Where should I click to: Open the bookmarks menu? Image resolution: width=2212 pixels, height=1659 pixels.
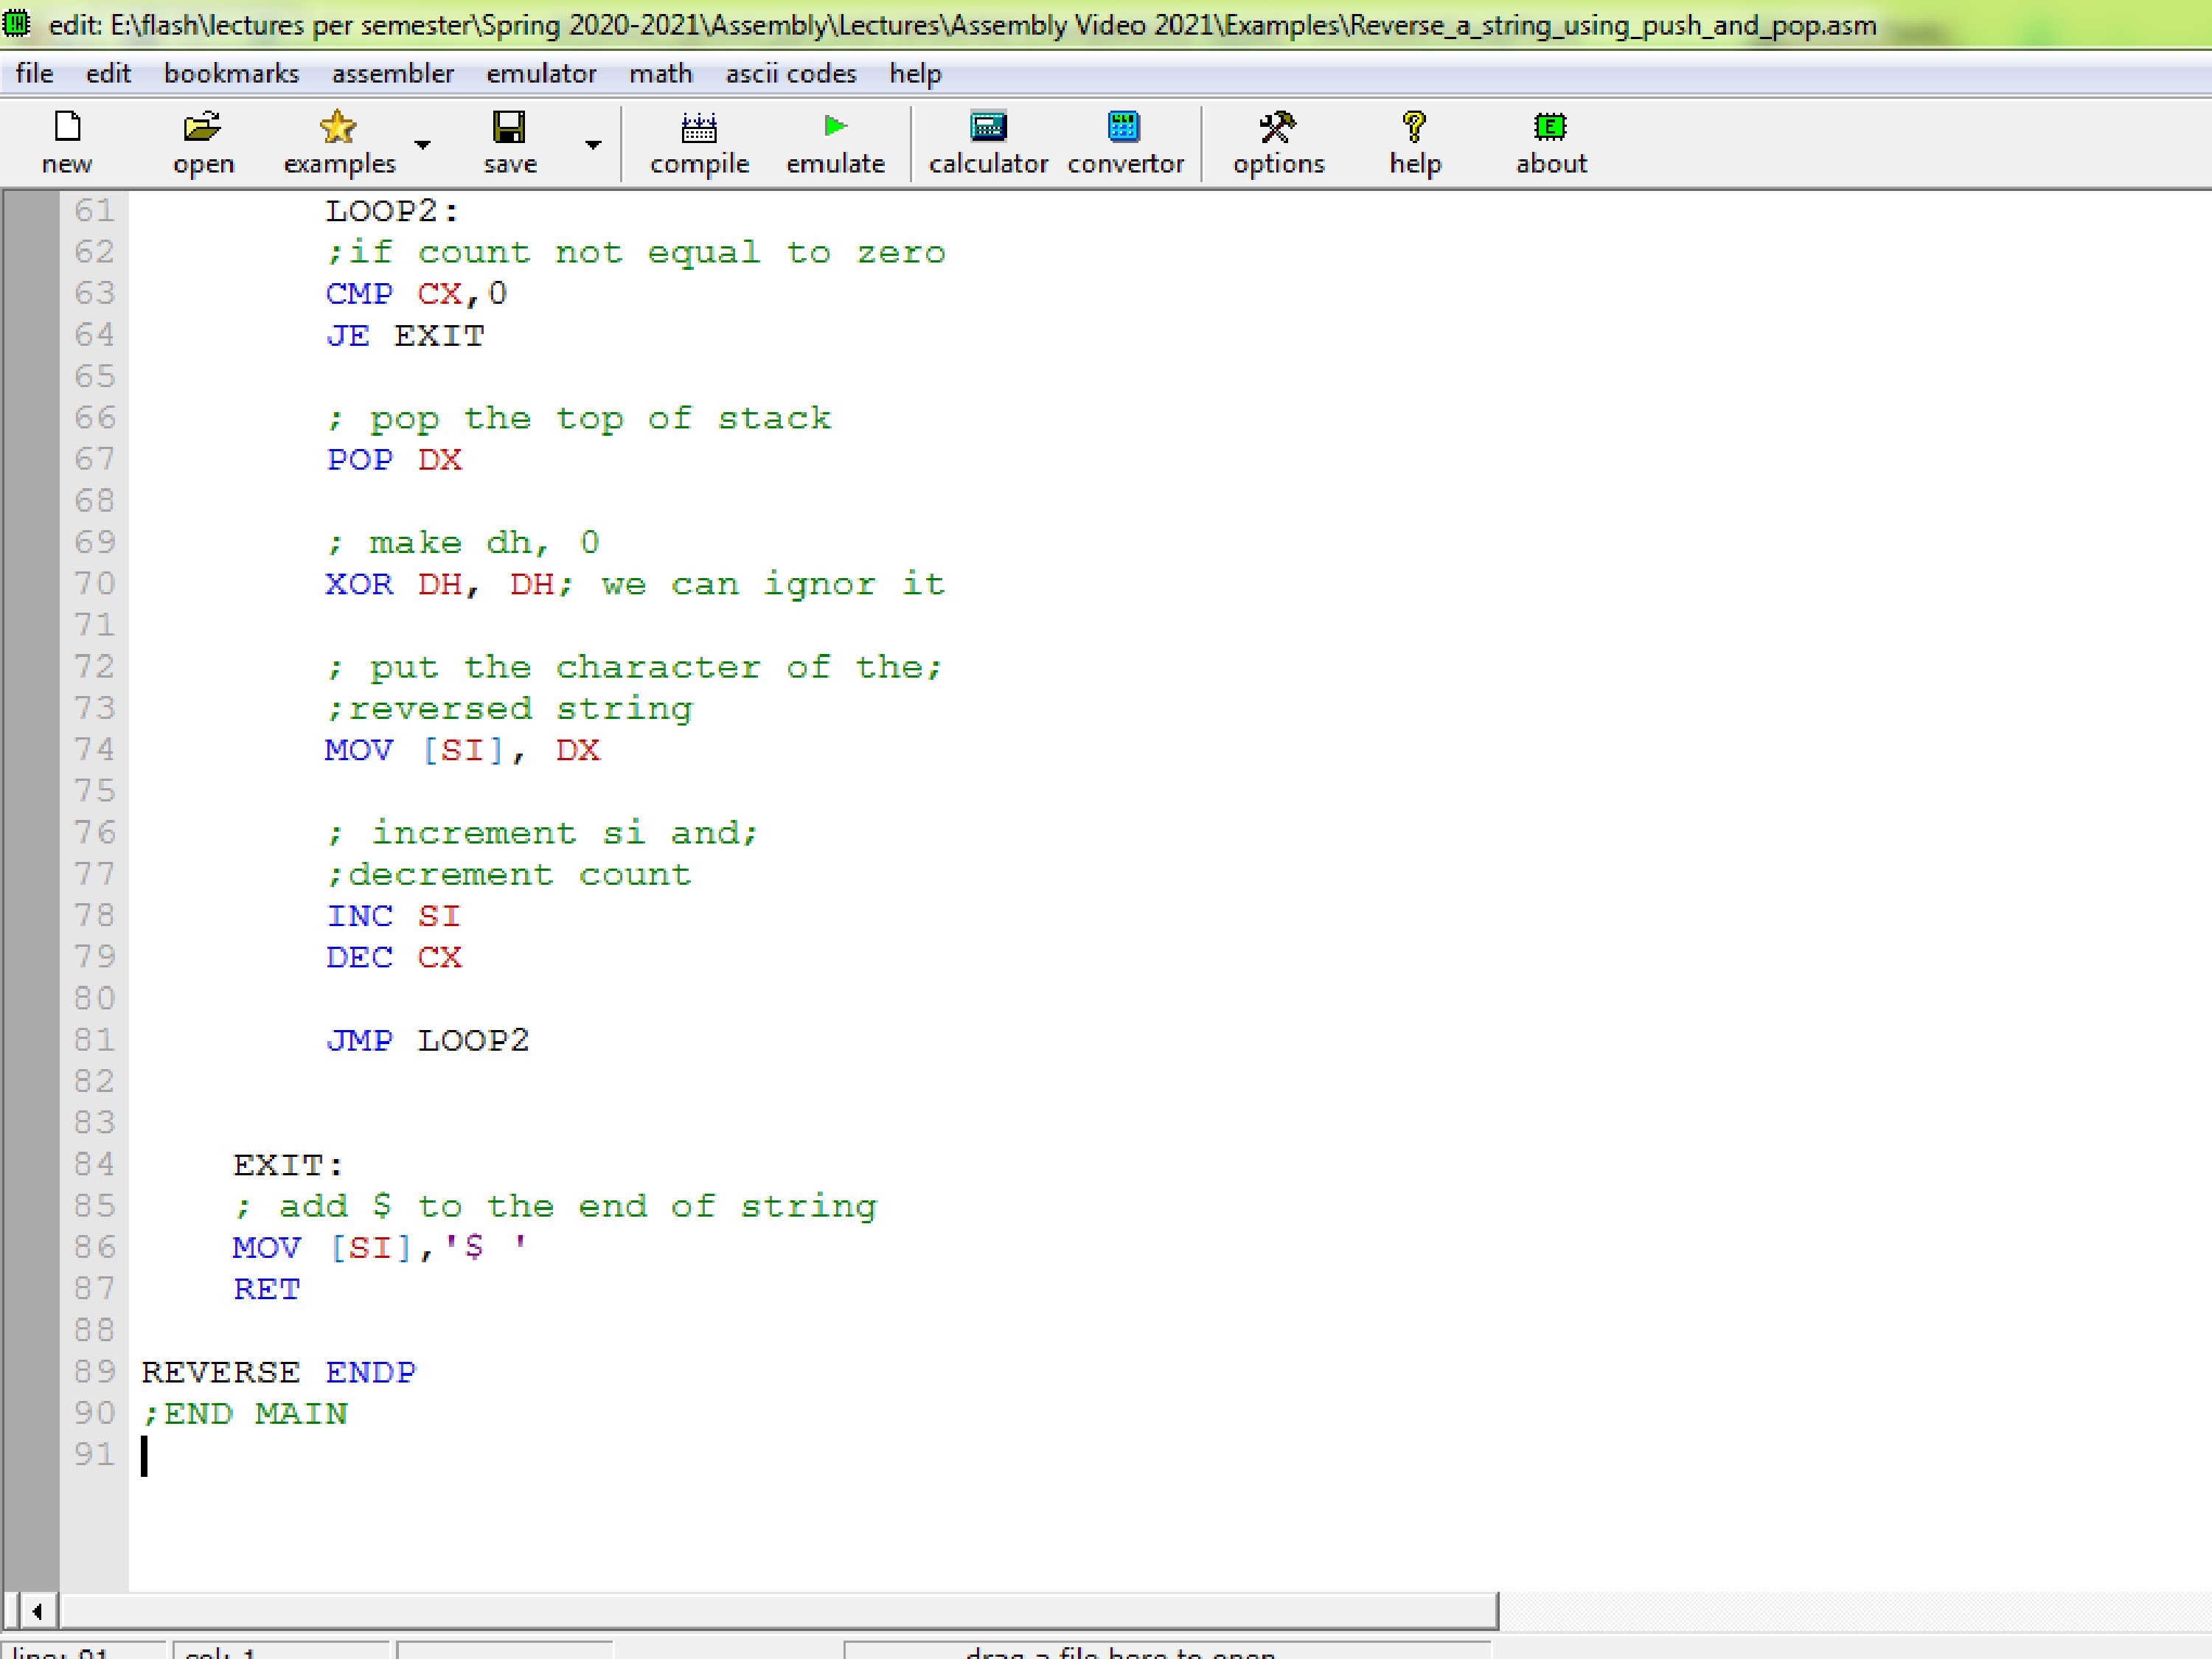(232, 73)
